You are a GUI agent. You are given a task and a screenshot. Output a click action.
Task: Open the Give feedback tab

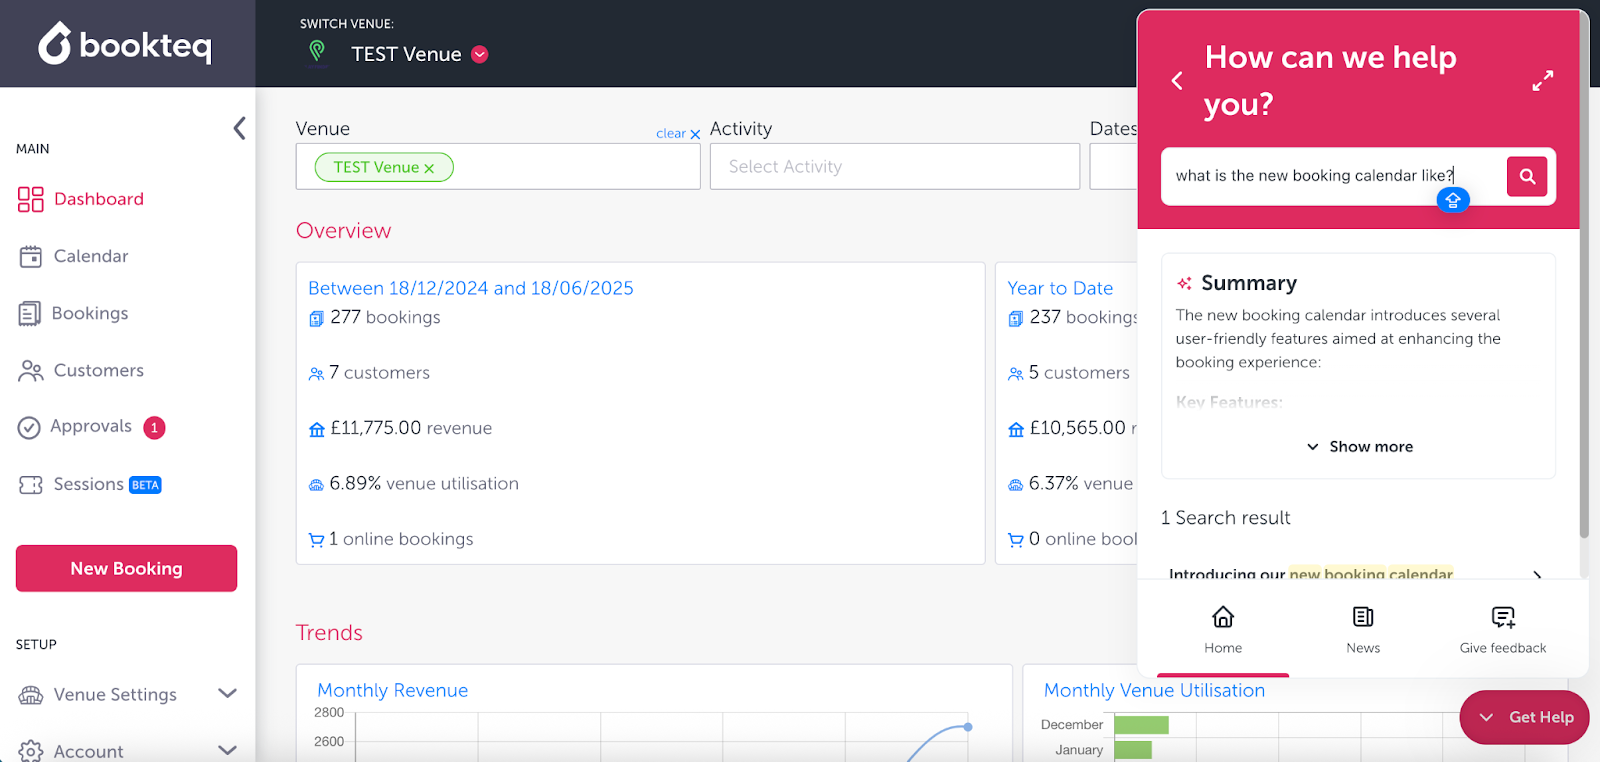click(1503, 630)
